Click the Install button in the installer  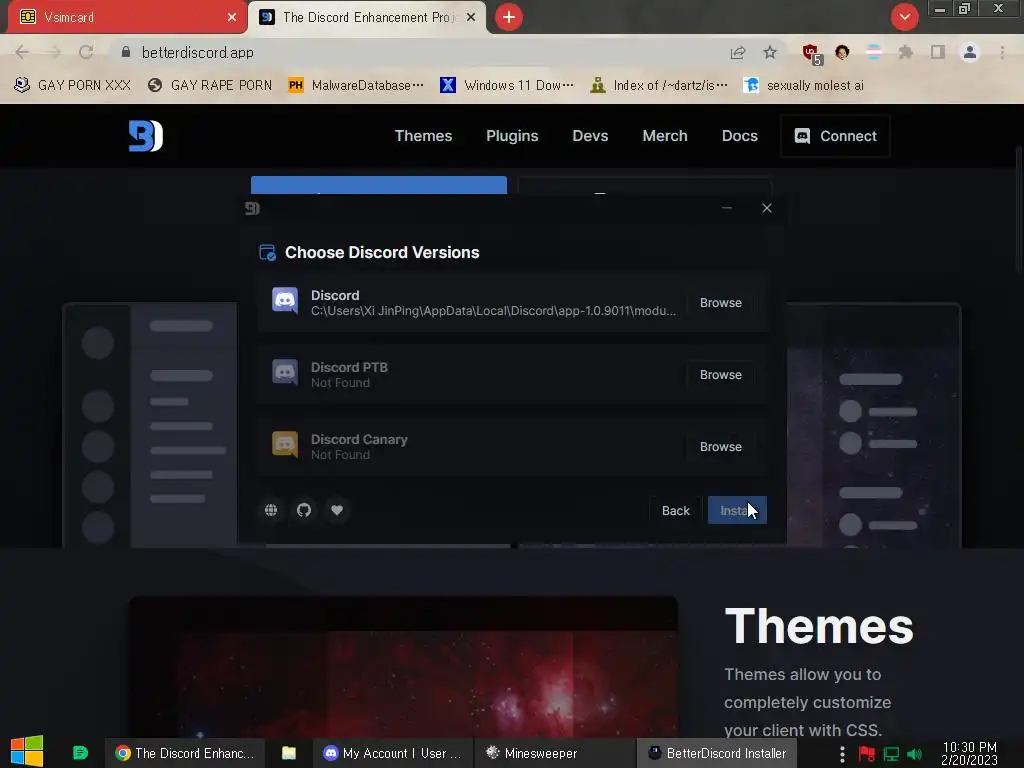click(x=737, y=511)
